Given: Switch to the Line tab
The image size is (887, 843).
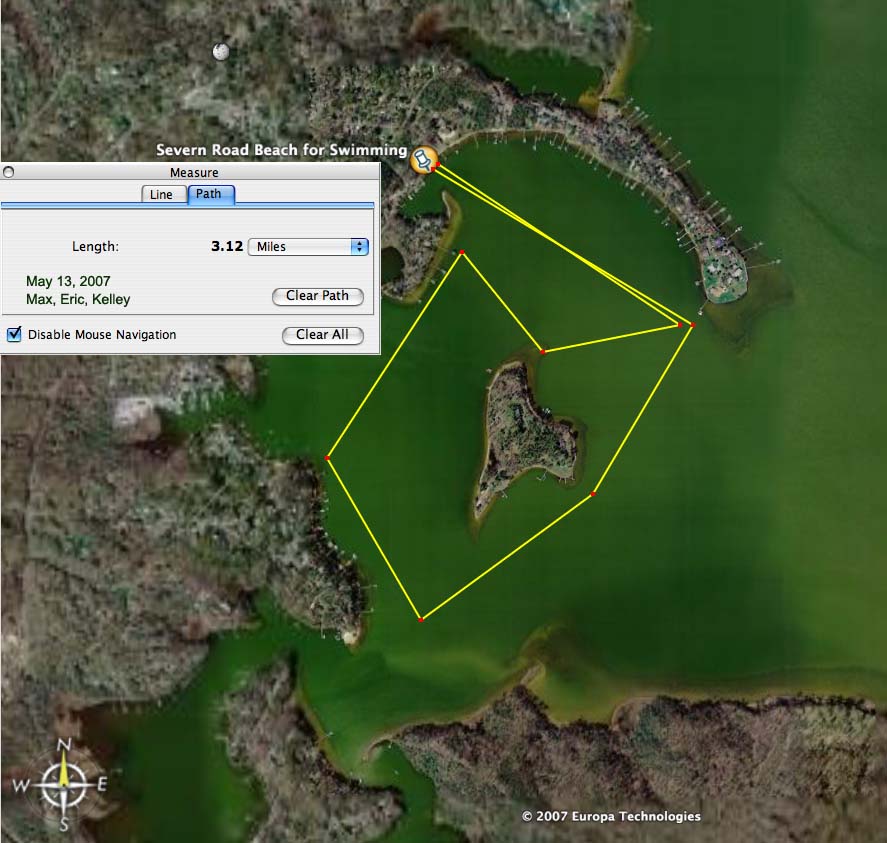Looking at the screenshot, I should pyautogui.click(x=164, y=194).
